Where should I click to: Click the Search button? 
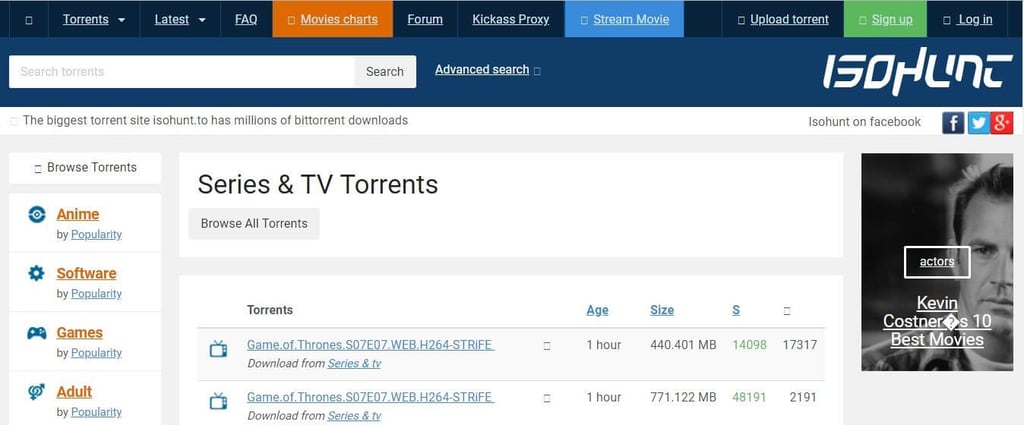point(385,72)
